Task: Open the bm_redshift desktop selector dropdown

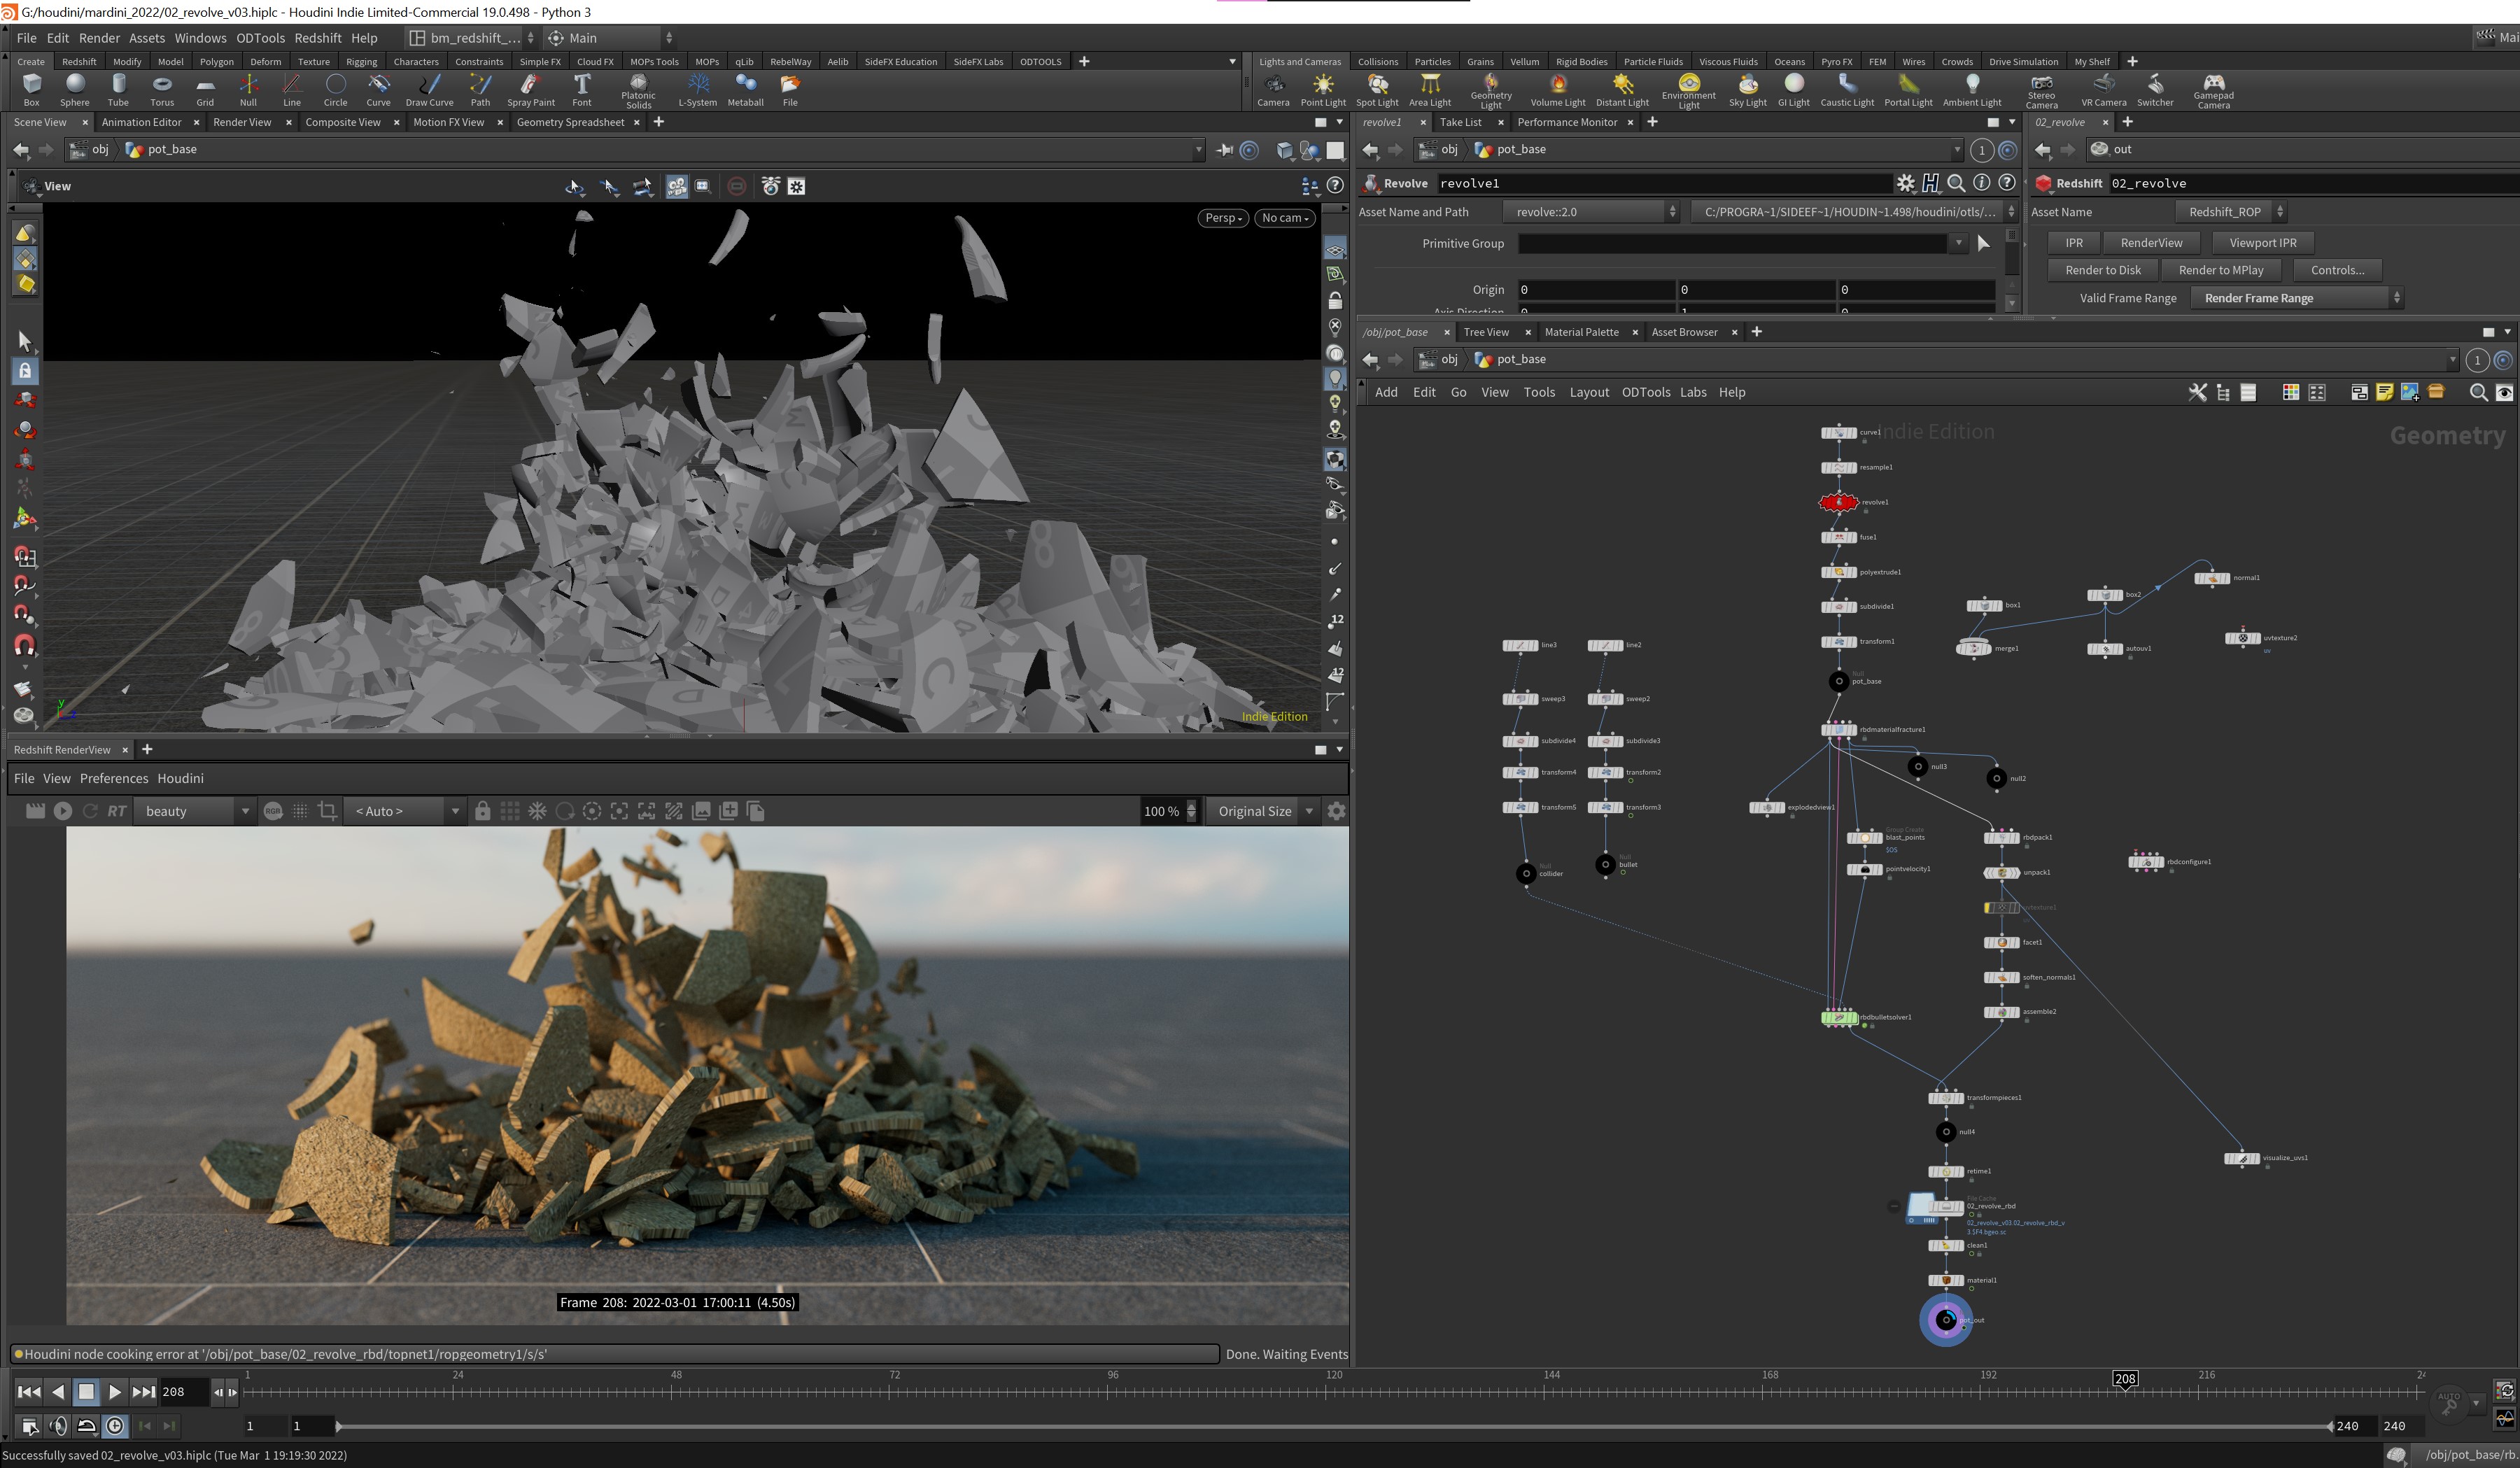Action: pos(471,38)
